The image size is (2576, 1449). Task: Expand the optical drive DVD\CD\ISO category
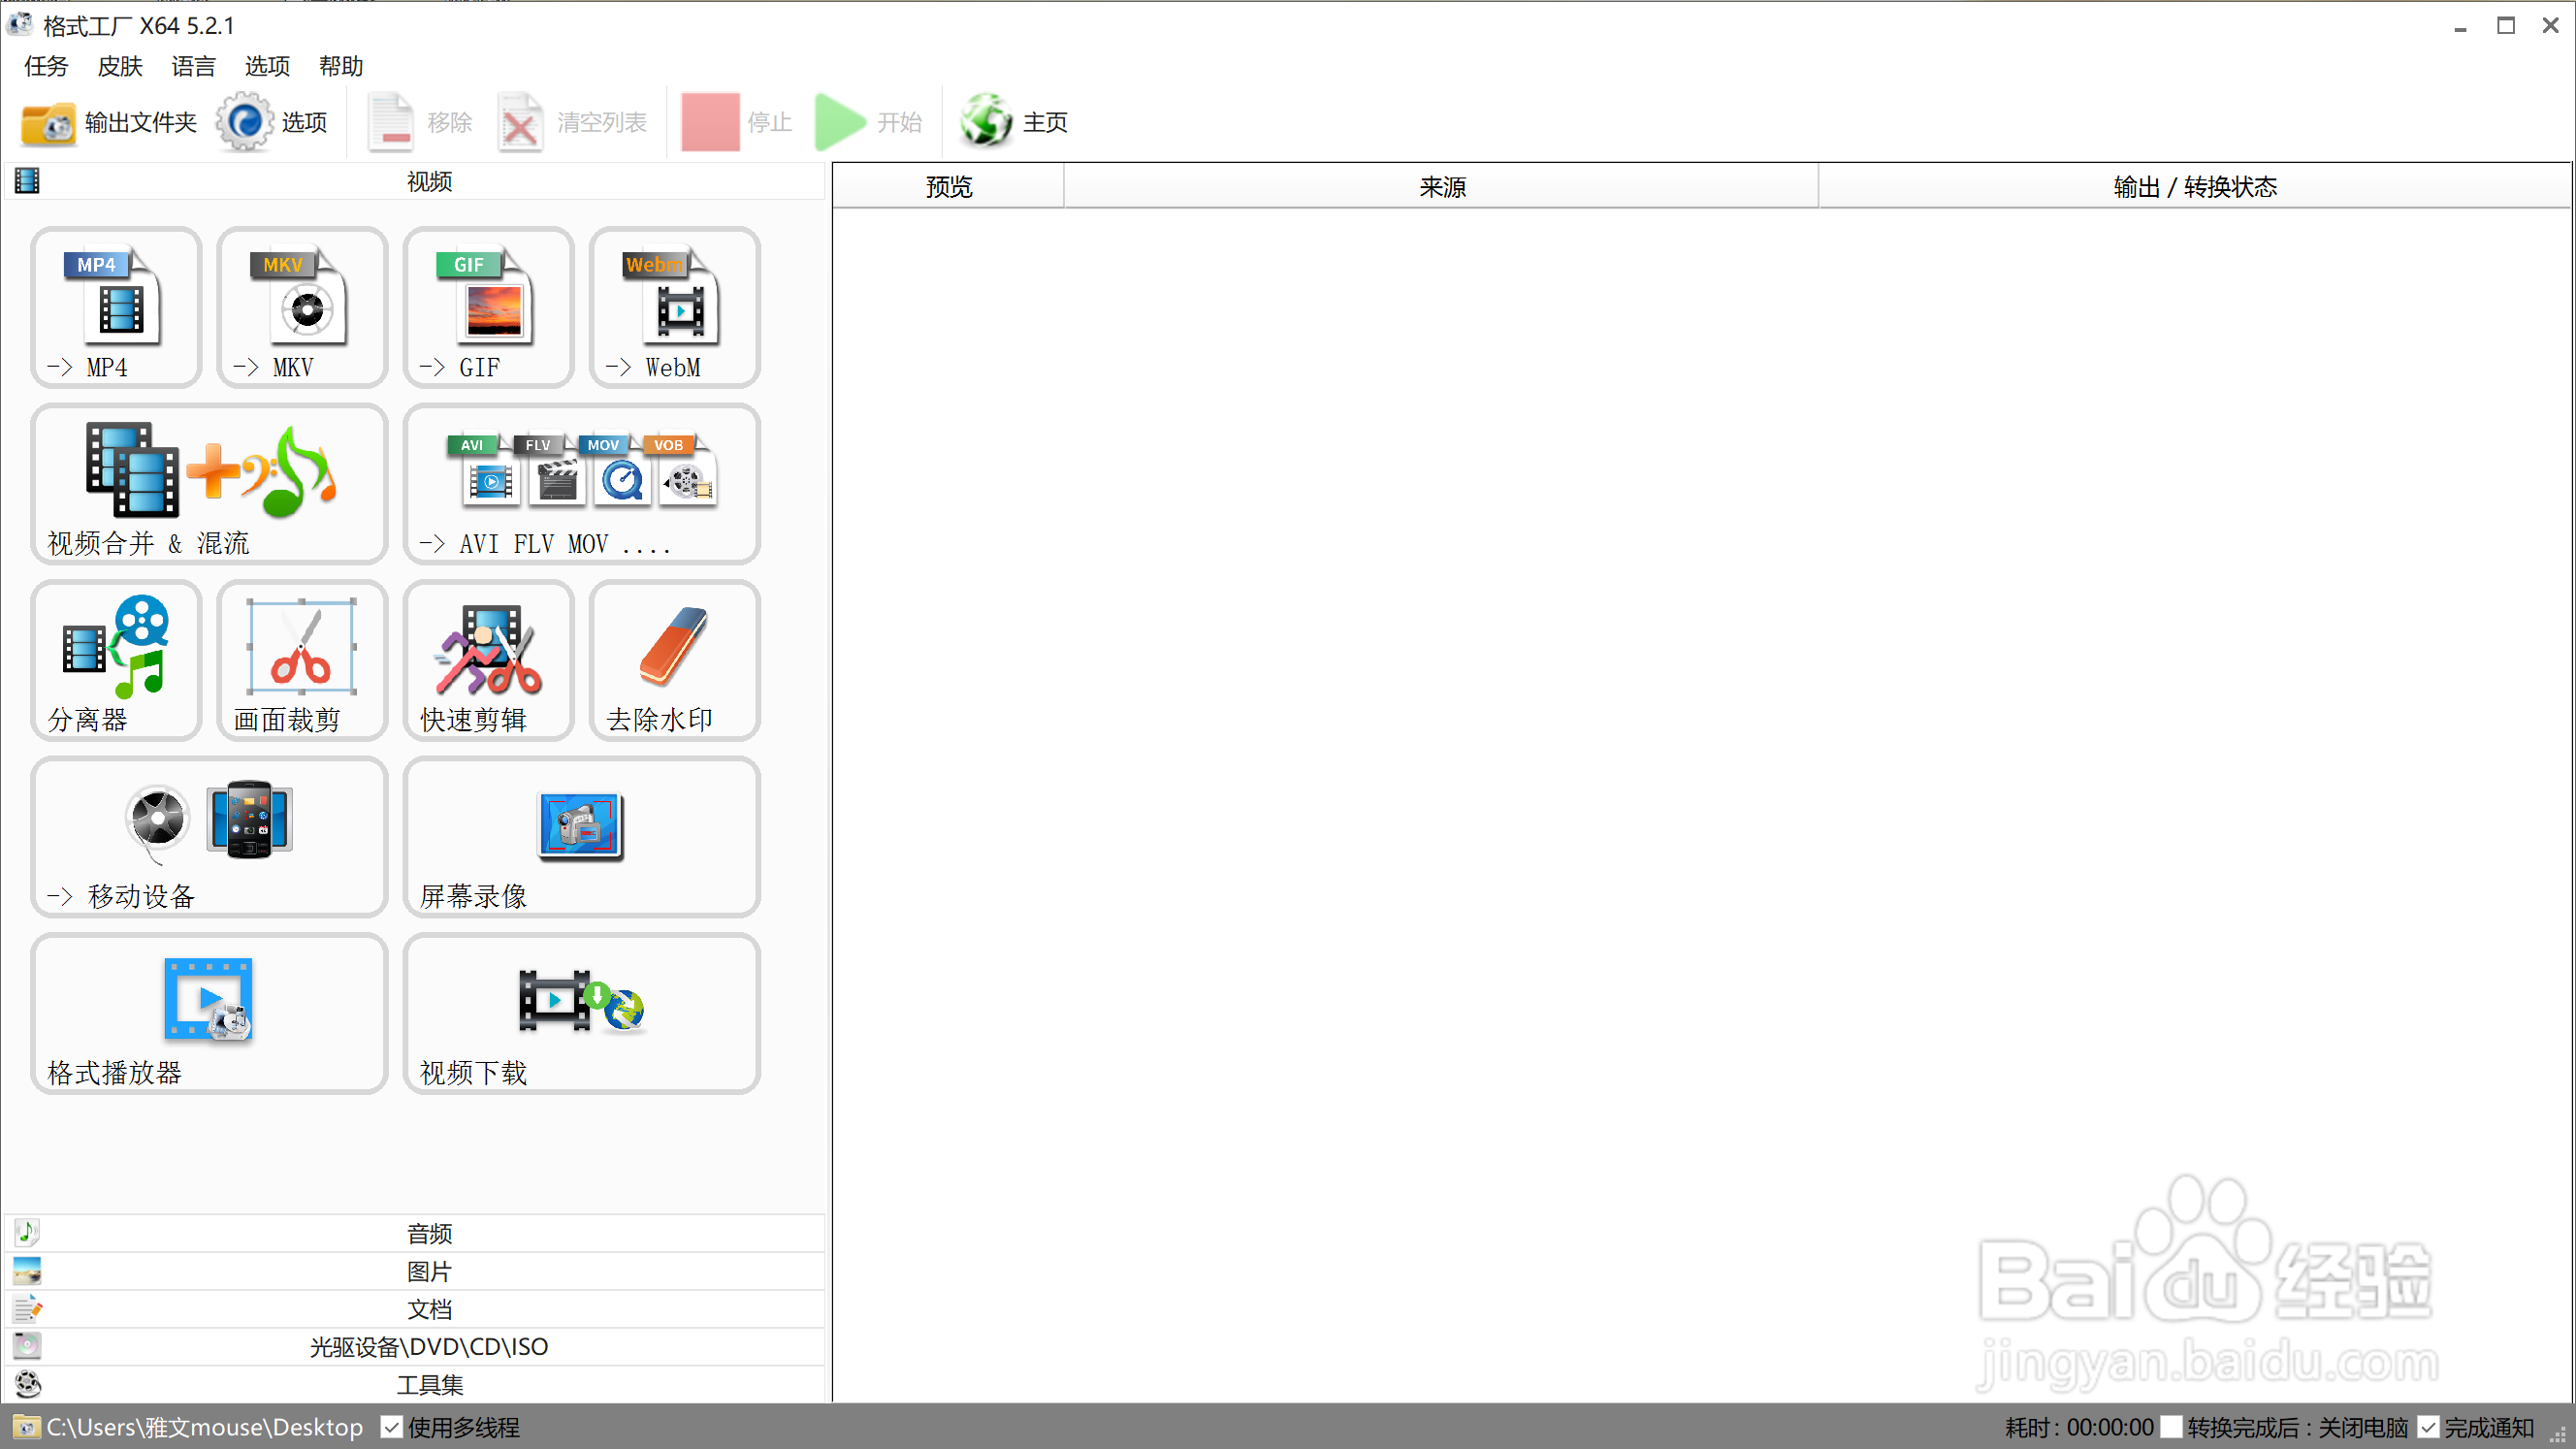[x=415, y=1346]
